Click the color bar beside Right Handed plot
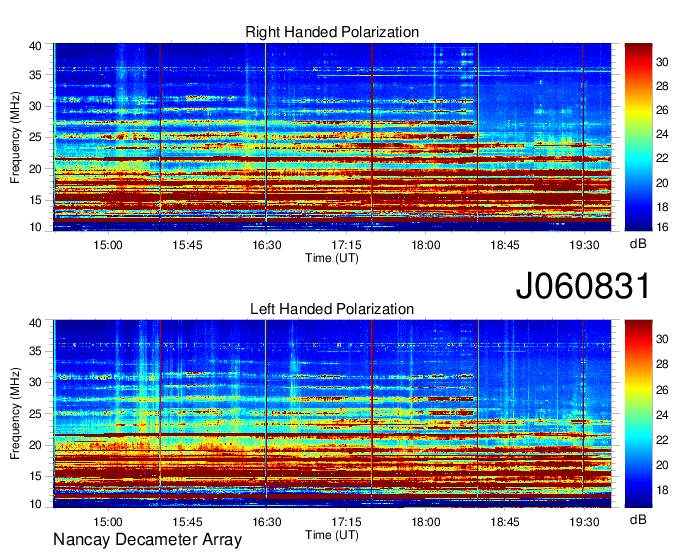The width and height of the screenshot is (680, 552). [638, 137]
